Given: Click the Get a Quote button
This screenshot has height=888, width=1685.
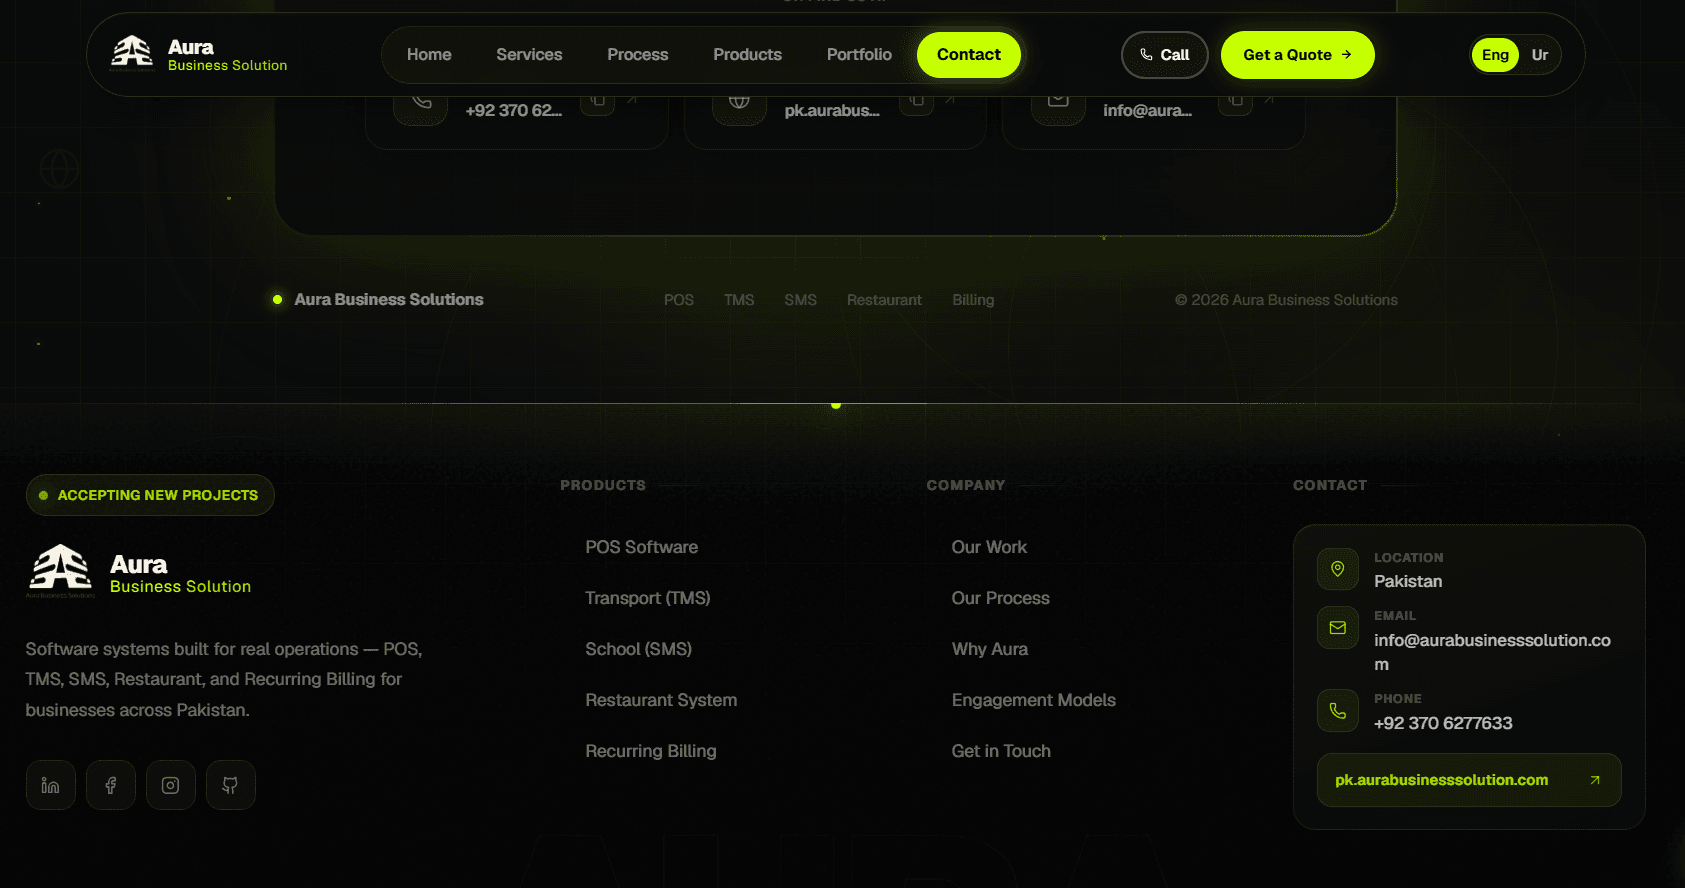Looking at the screenshot, I should [1298, 55].
